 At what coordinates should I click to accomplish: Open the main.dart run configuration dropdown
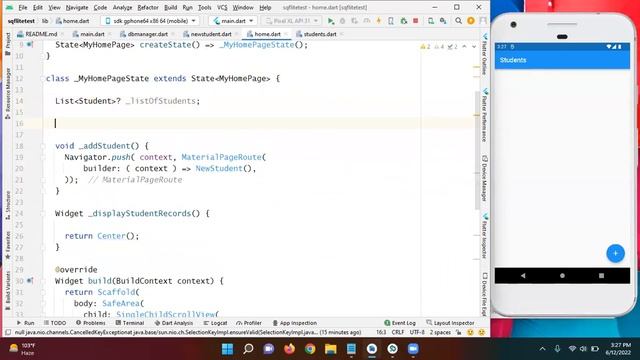click(x=233, y=21)
